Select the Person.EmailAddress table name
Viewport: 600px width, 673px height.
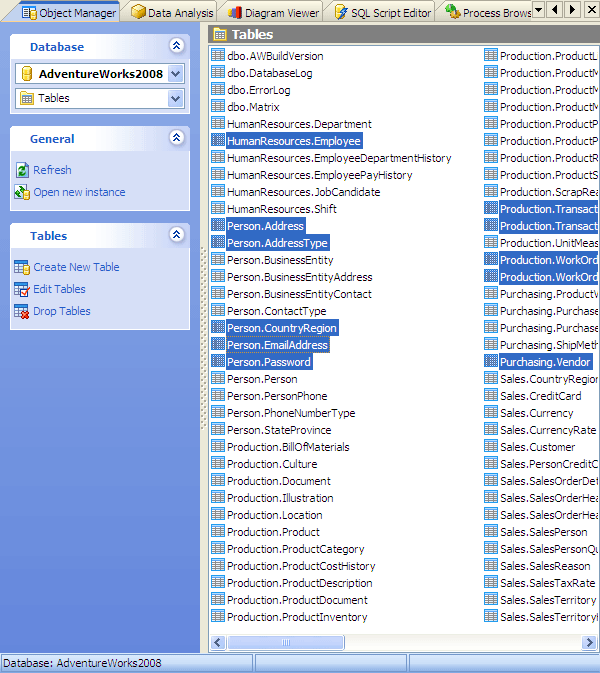tap(277, 345)
